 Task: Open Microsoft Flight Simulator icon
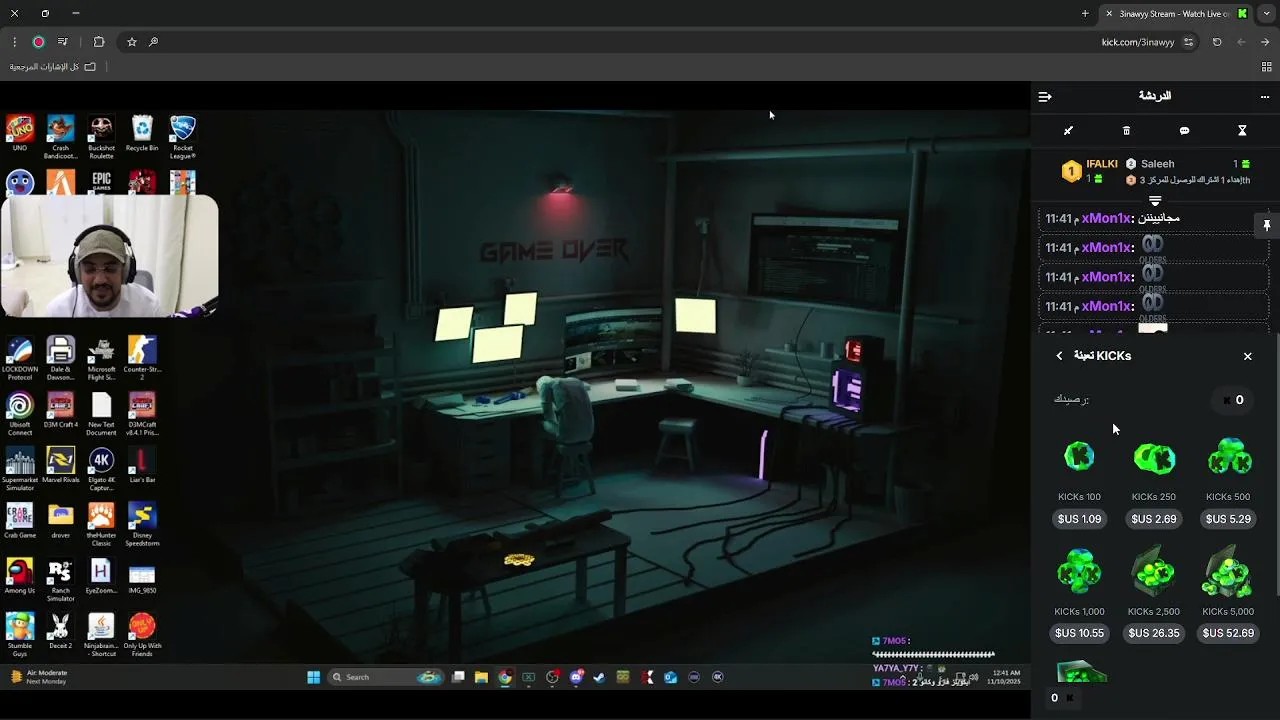pos(101,358)
